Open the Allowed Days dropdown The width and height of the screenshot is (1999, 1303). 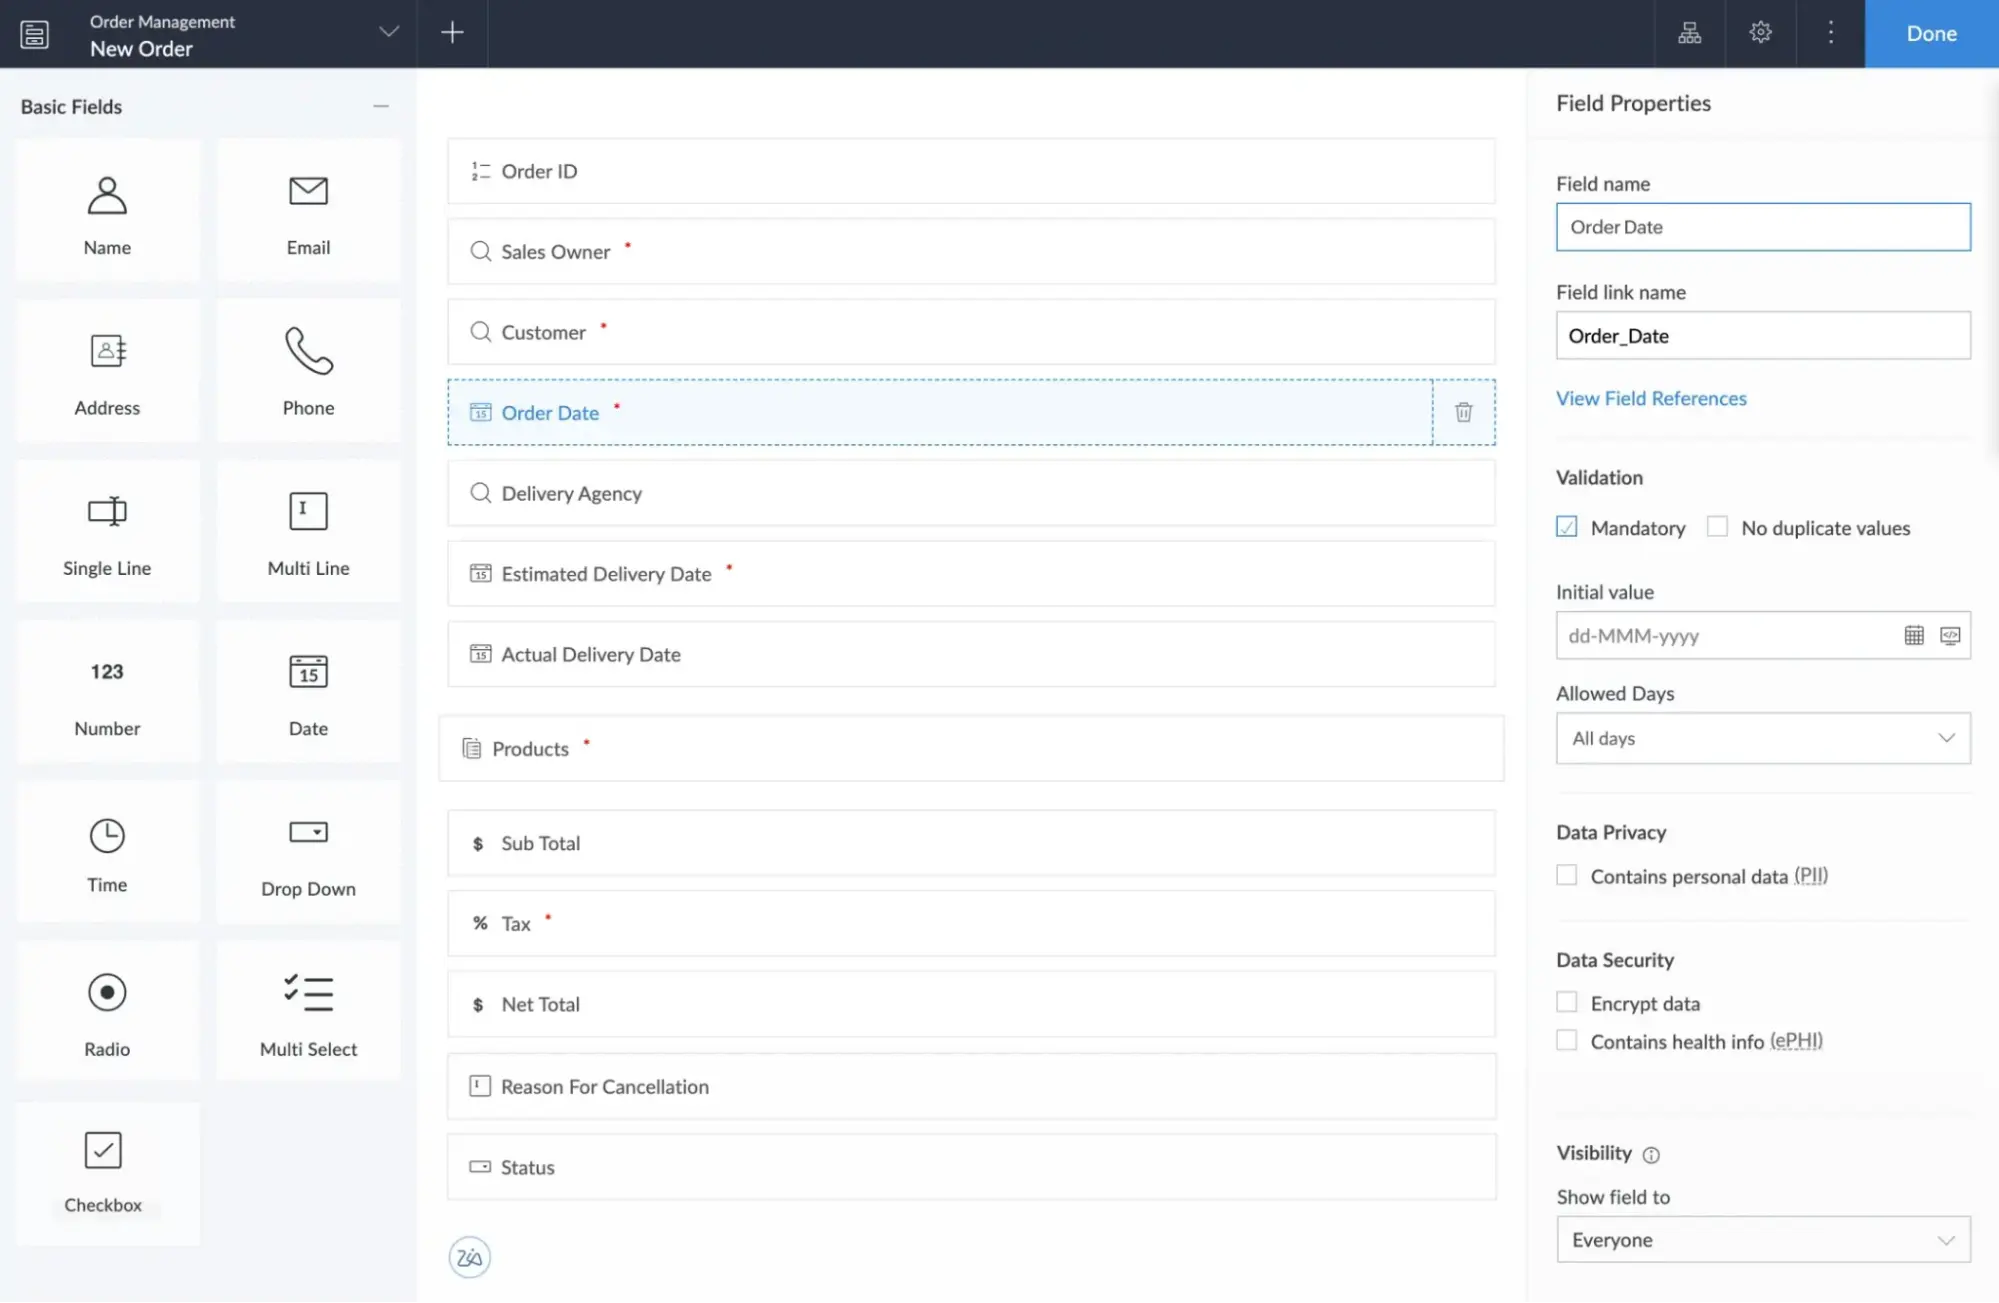[1762, 738]
